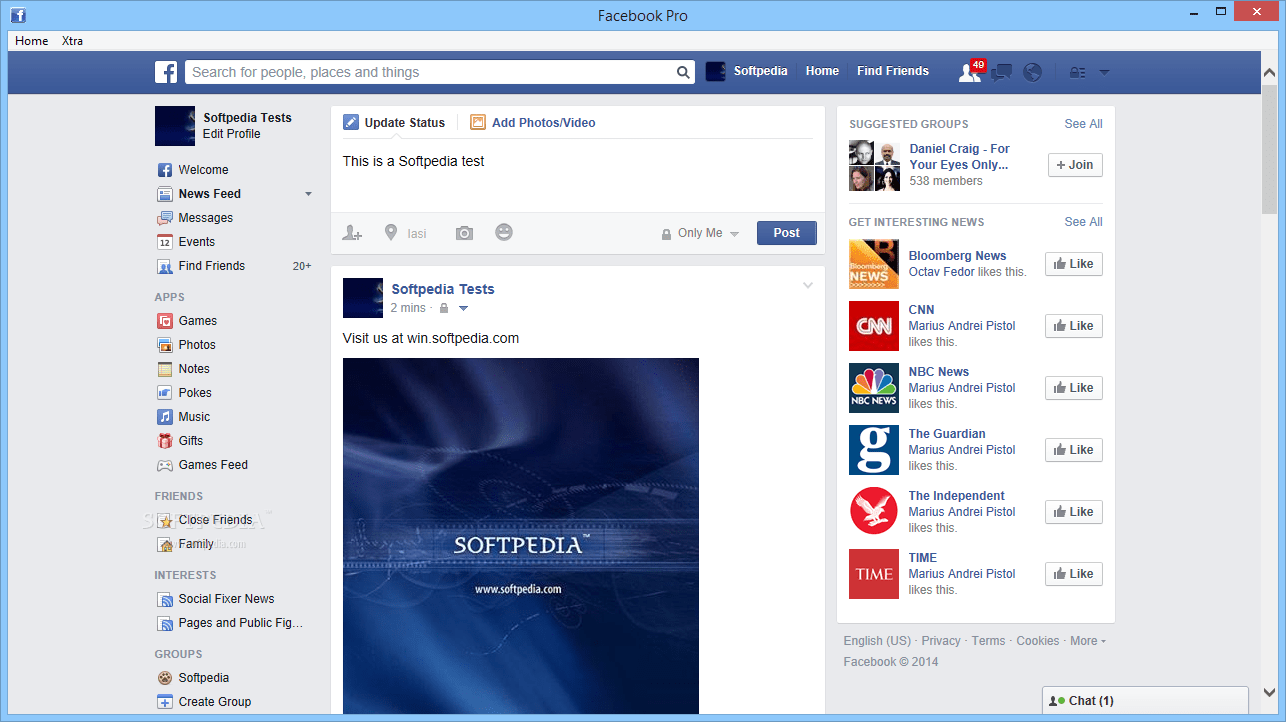
Task: View notifications via the globe icon
Action: pos(1032,72)
